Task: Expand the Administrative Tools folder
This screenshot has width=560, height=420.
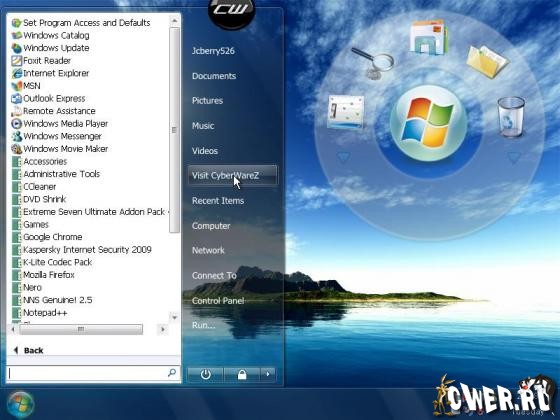Action: 56,174
